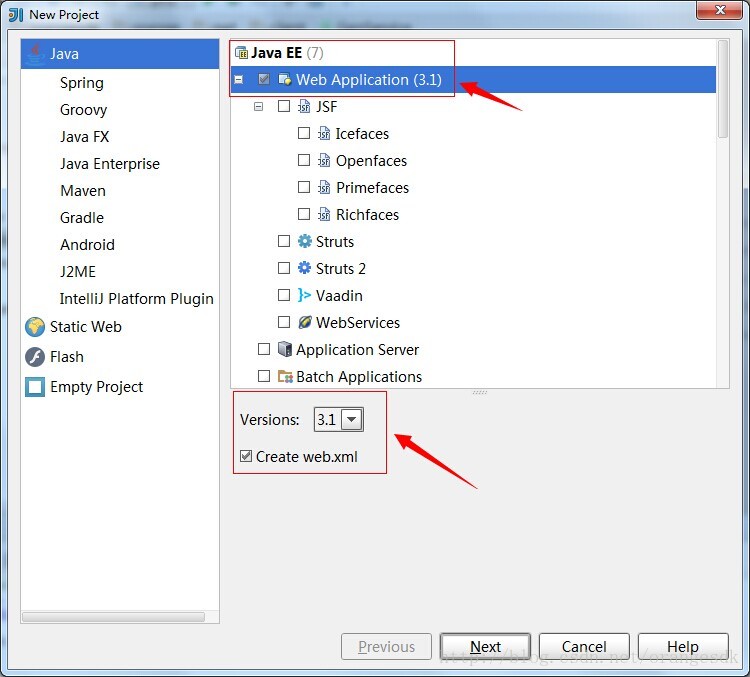The height and width of the screenshot is (677, 750).
Task: Click the Java EE header icon
Action: coord(242,53)
